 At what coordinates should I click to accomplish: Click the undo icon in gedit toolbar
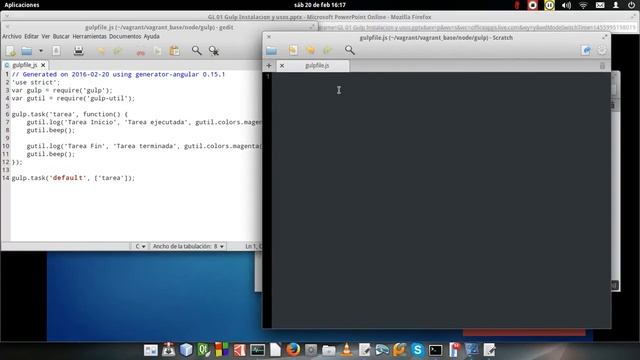101,51
